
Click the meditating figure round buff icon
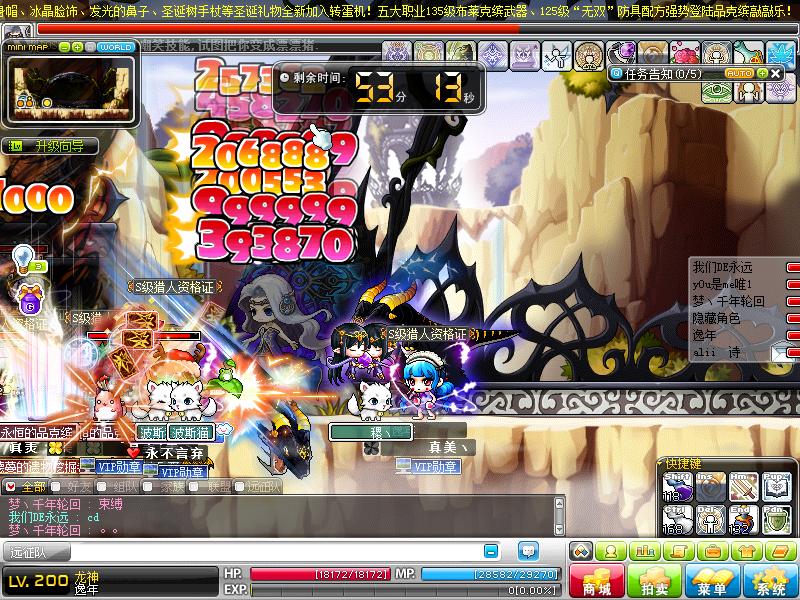tap(589, 55)
